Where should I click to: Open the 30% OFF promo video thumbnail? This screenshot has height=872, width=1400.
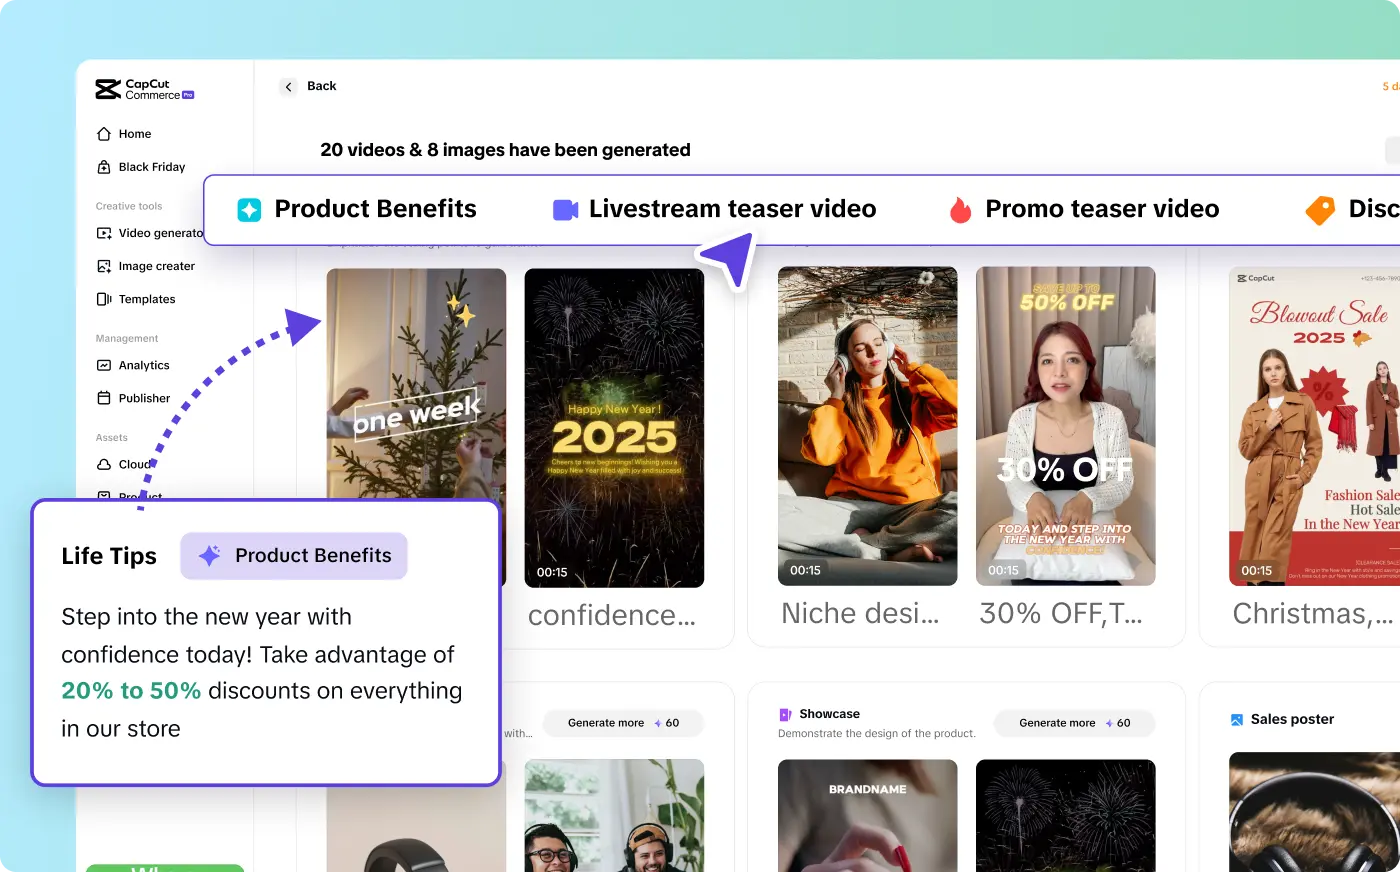tap(1065, 425)
